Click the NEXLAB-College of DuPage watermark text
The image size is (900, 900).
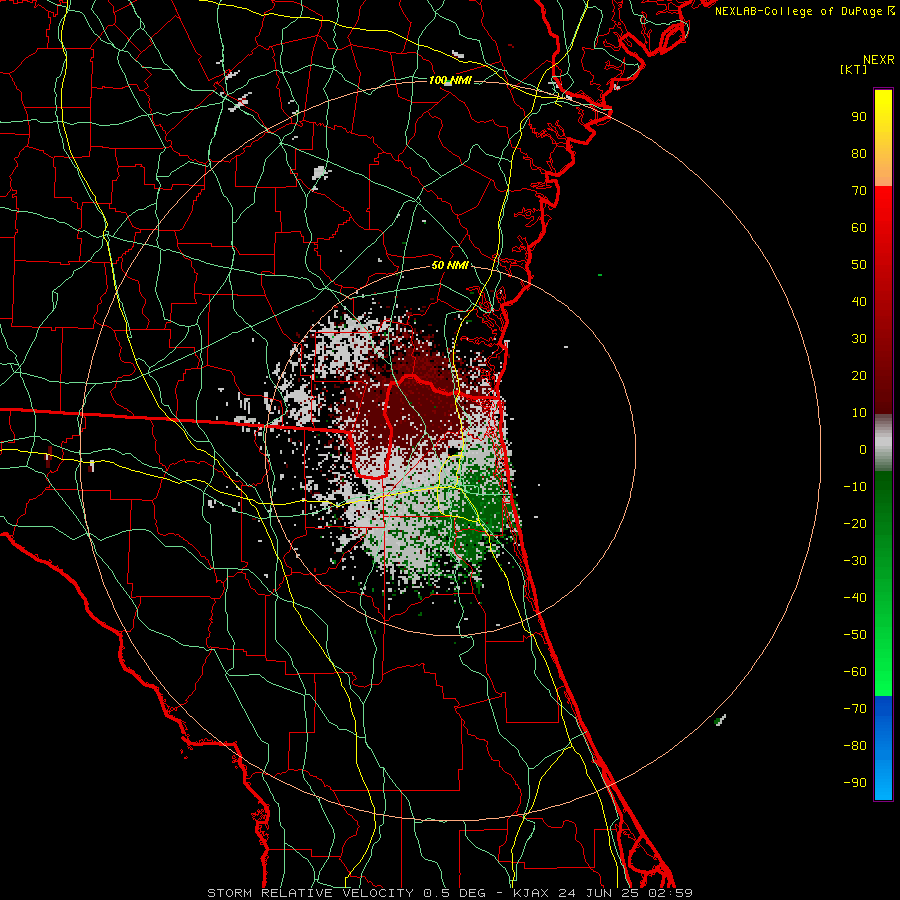(x=804, y=11)
